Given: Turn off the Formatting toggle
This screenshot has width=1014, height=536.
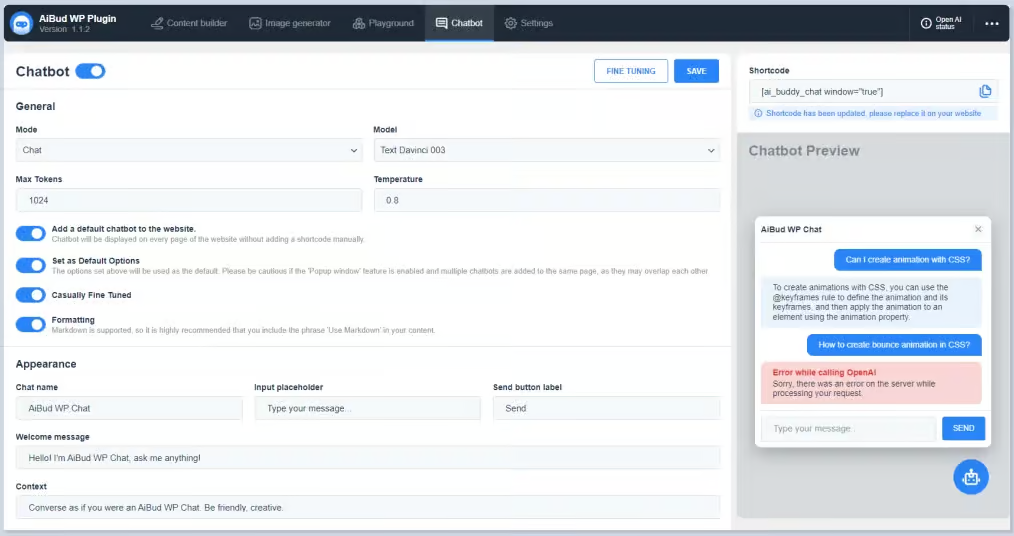Looking at the screenshot, I should 31,324.
